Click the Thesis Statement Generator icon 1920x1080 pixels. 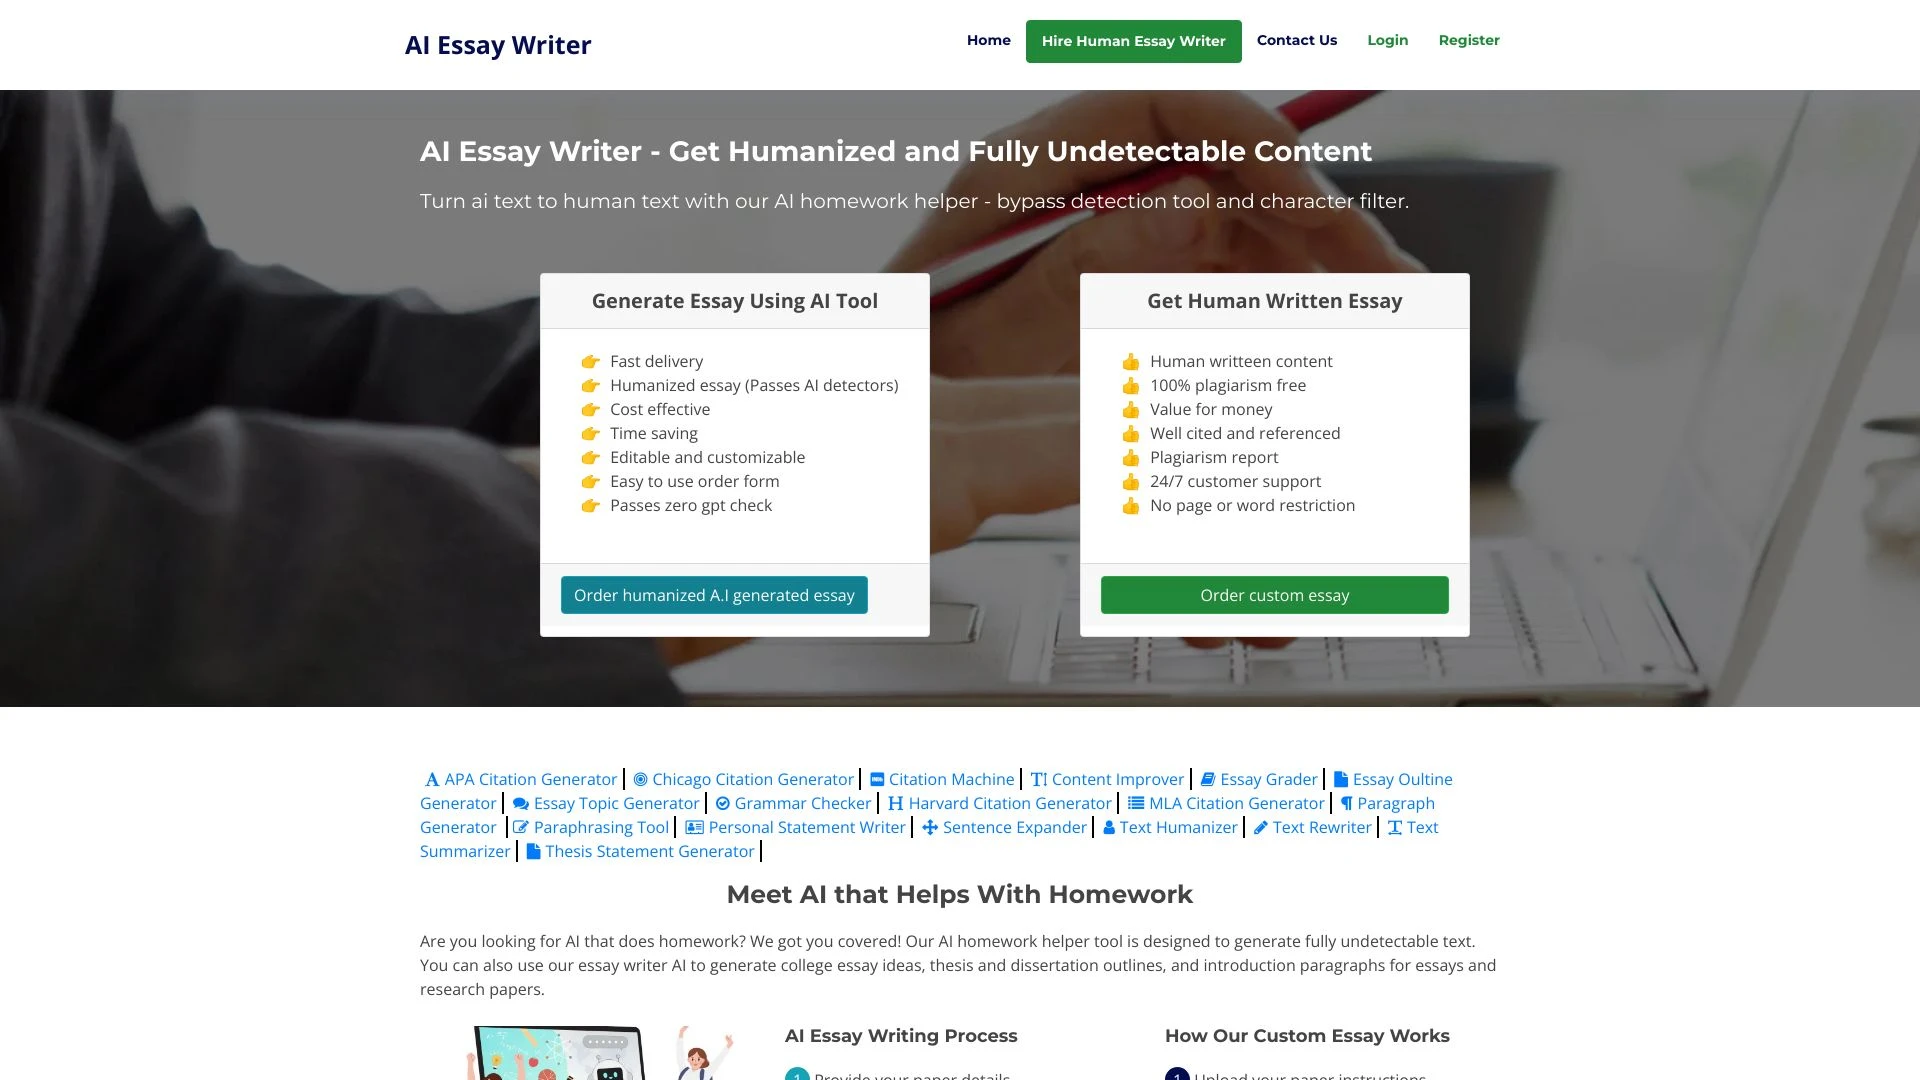(x=534, y=851)
